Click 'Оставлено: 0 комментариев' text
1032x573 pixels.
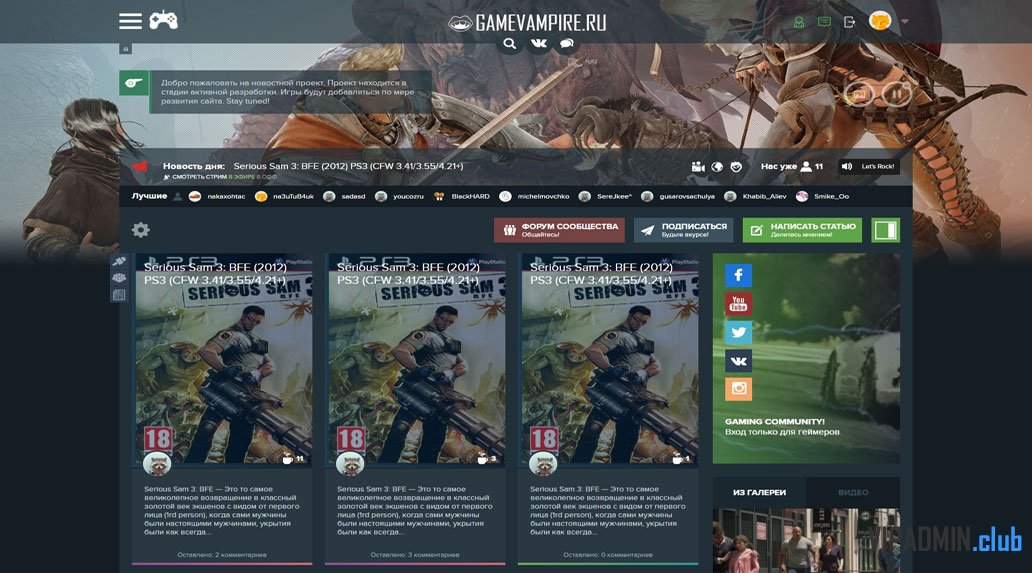[607, 555]
